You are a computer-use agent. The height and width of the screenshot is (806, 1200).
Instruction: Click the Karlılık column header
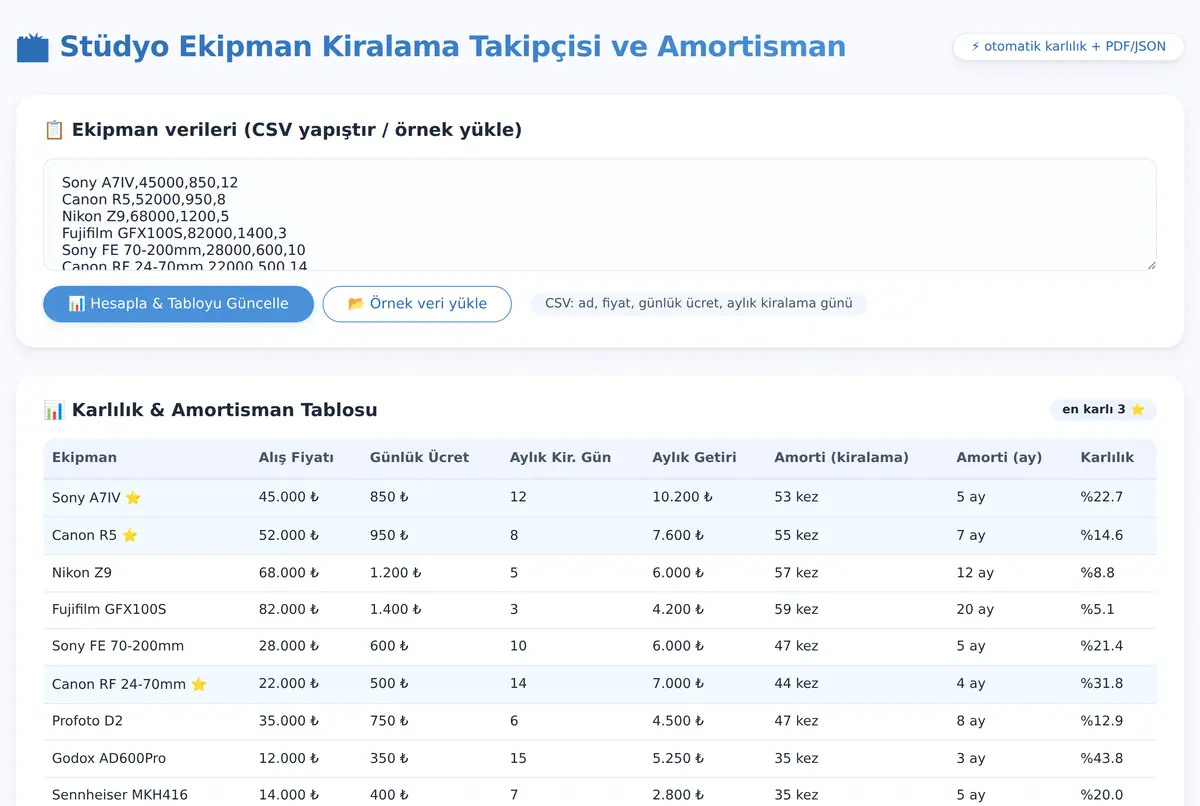(x=1107, y=458)
